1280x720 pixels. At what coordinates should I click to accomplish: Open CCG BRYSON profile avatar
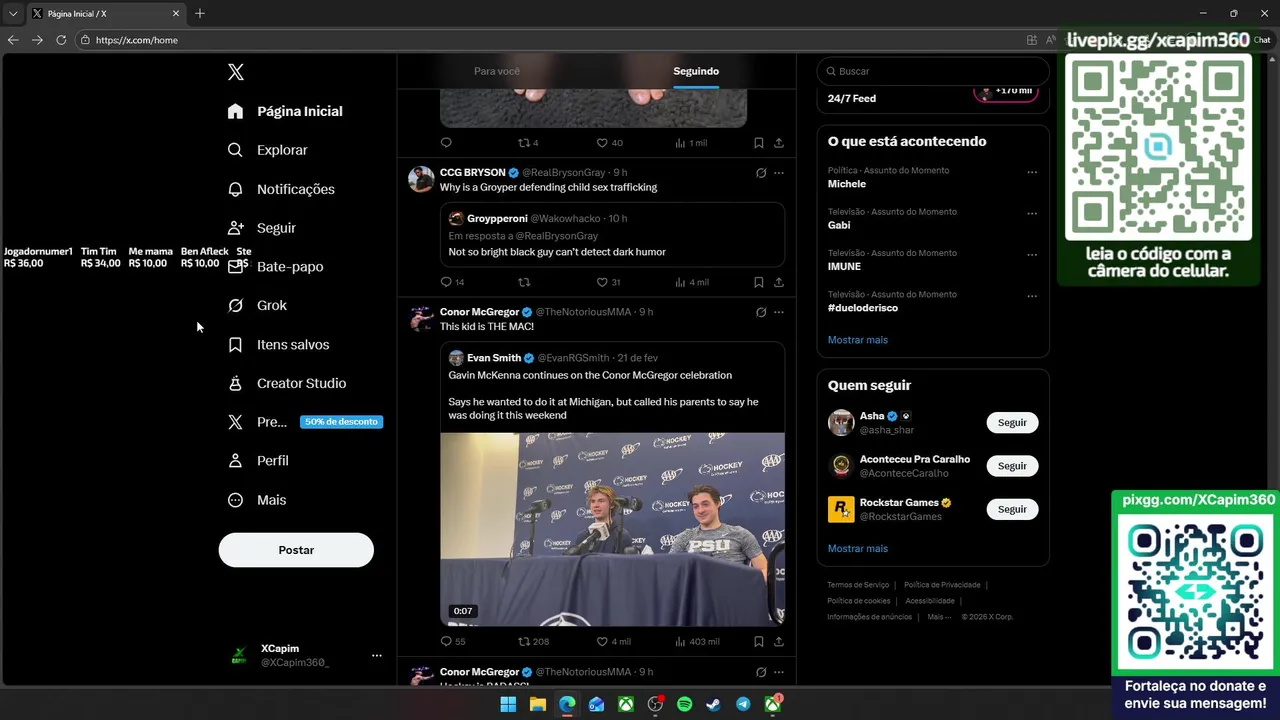coord(421,179)
